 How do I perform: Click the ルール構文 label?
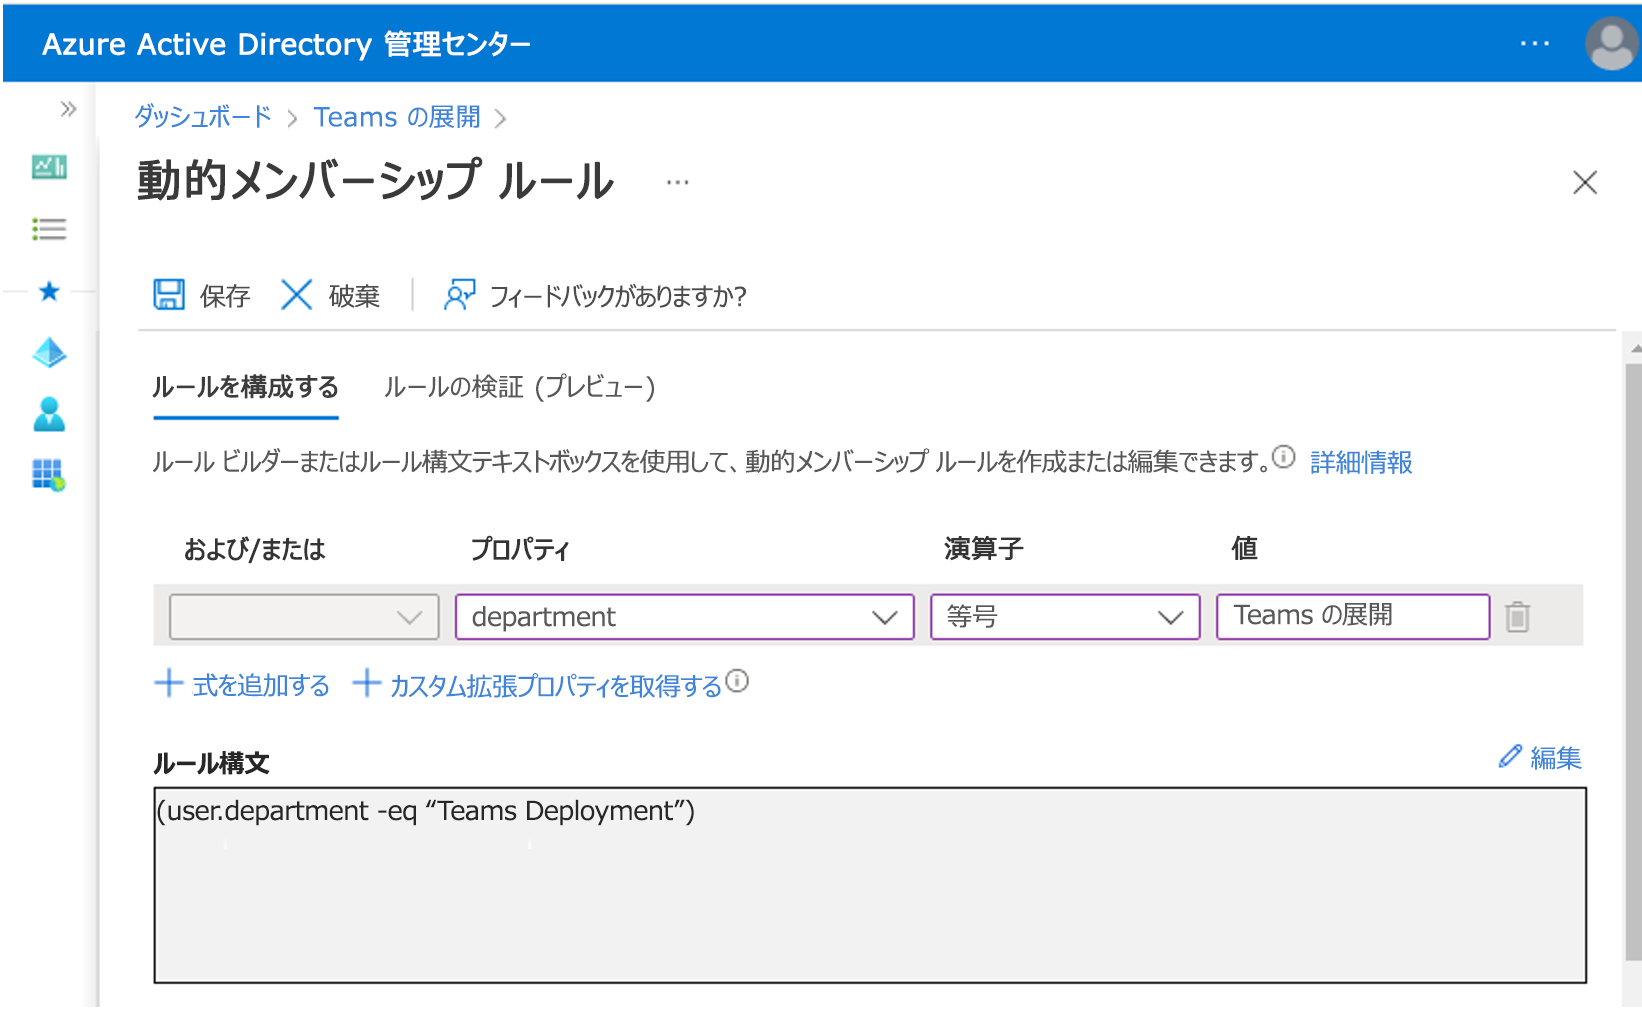click(211, 763)
